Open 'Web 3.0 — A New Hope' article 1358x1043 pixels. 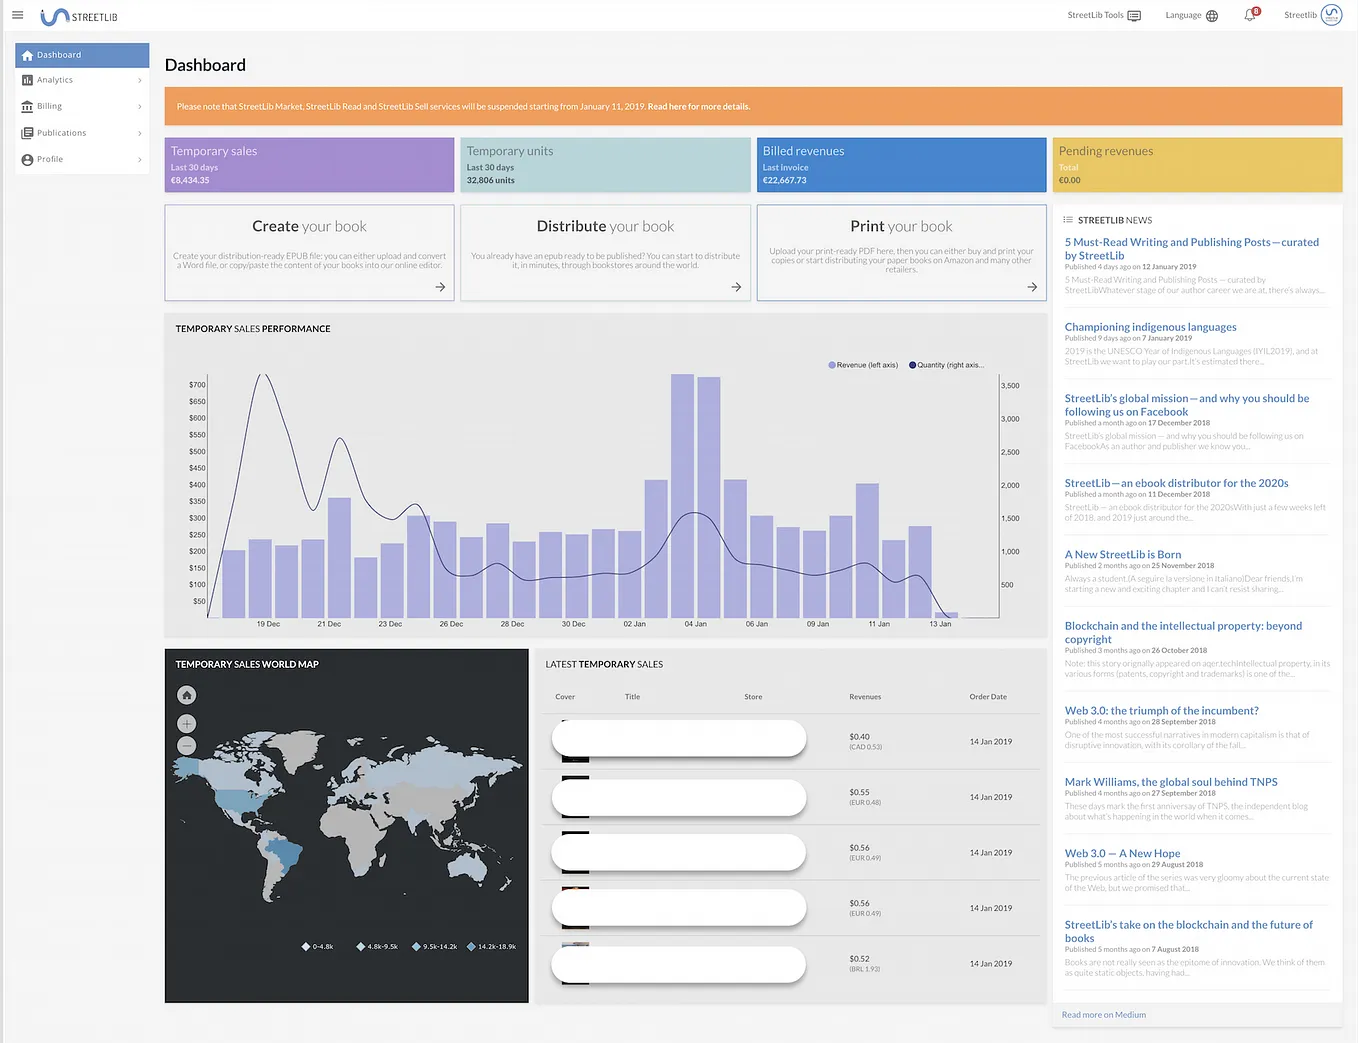tap(1122, 853)
